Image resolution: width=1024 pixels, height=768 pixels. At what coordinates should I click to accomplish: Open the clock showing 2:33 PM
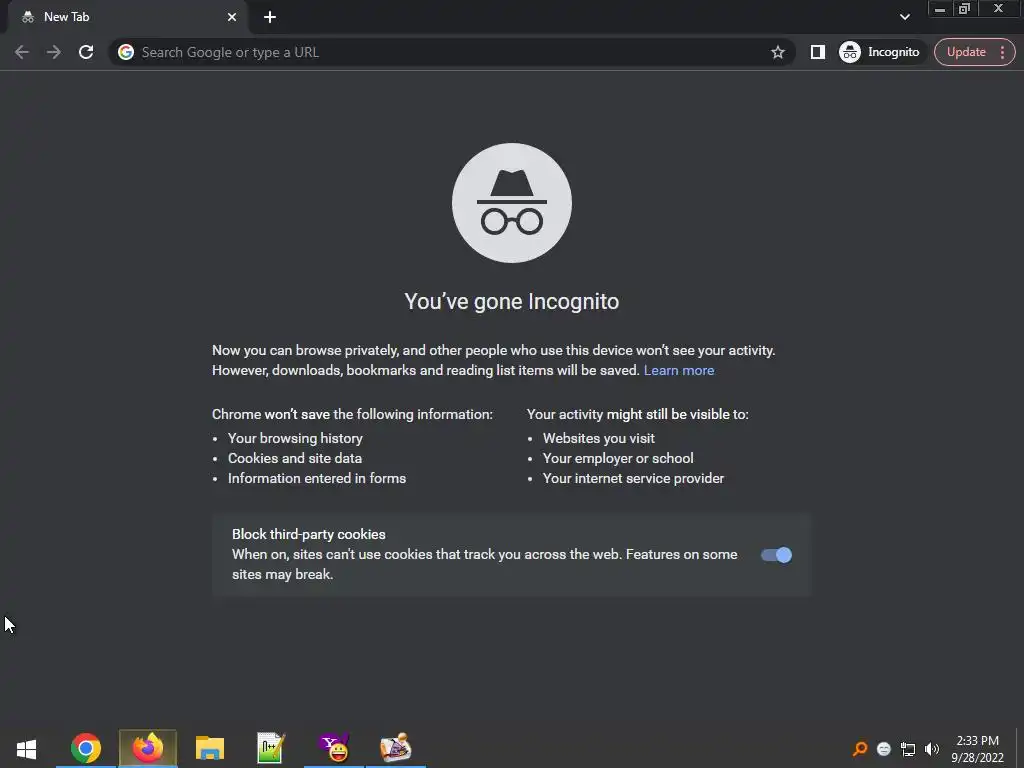click(x=977, y=749)
